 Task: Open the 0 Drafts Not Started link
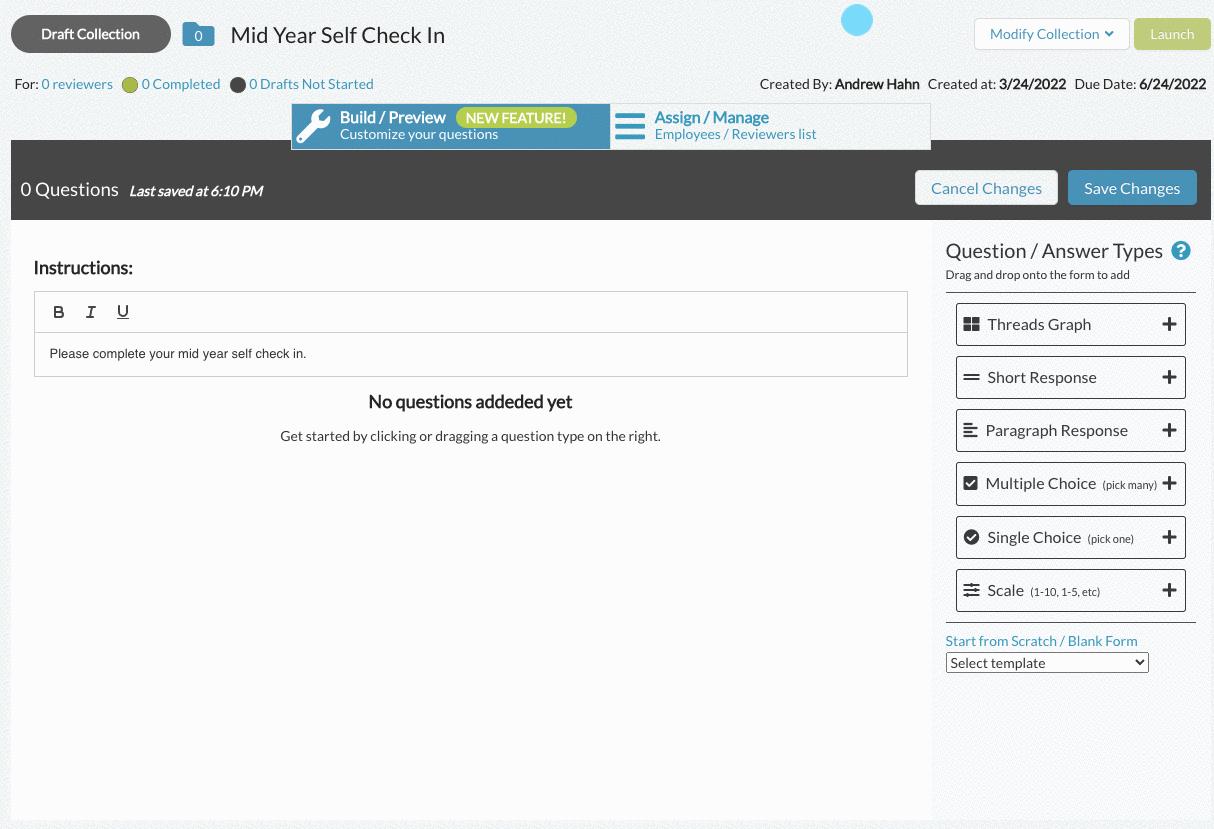coord(311,84)
